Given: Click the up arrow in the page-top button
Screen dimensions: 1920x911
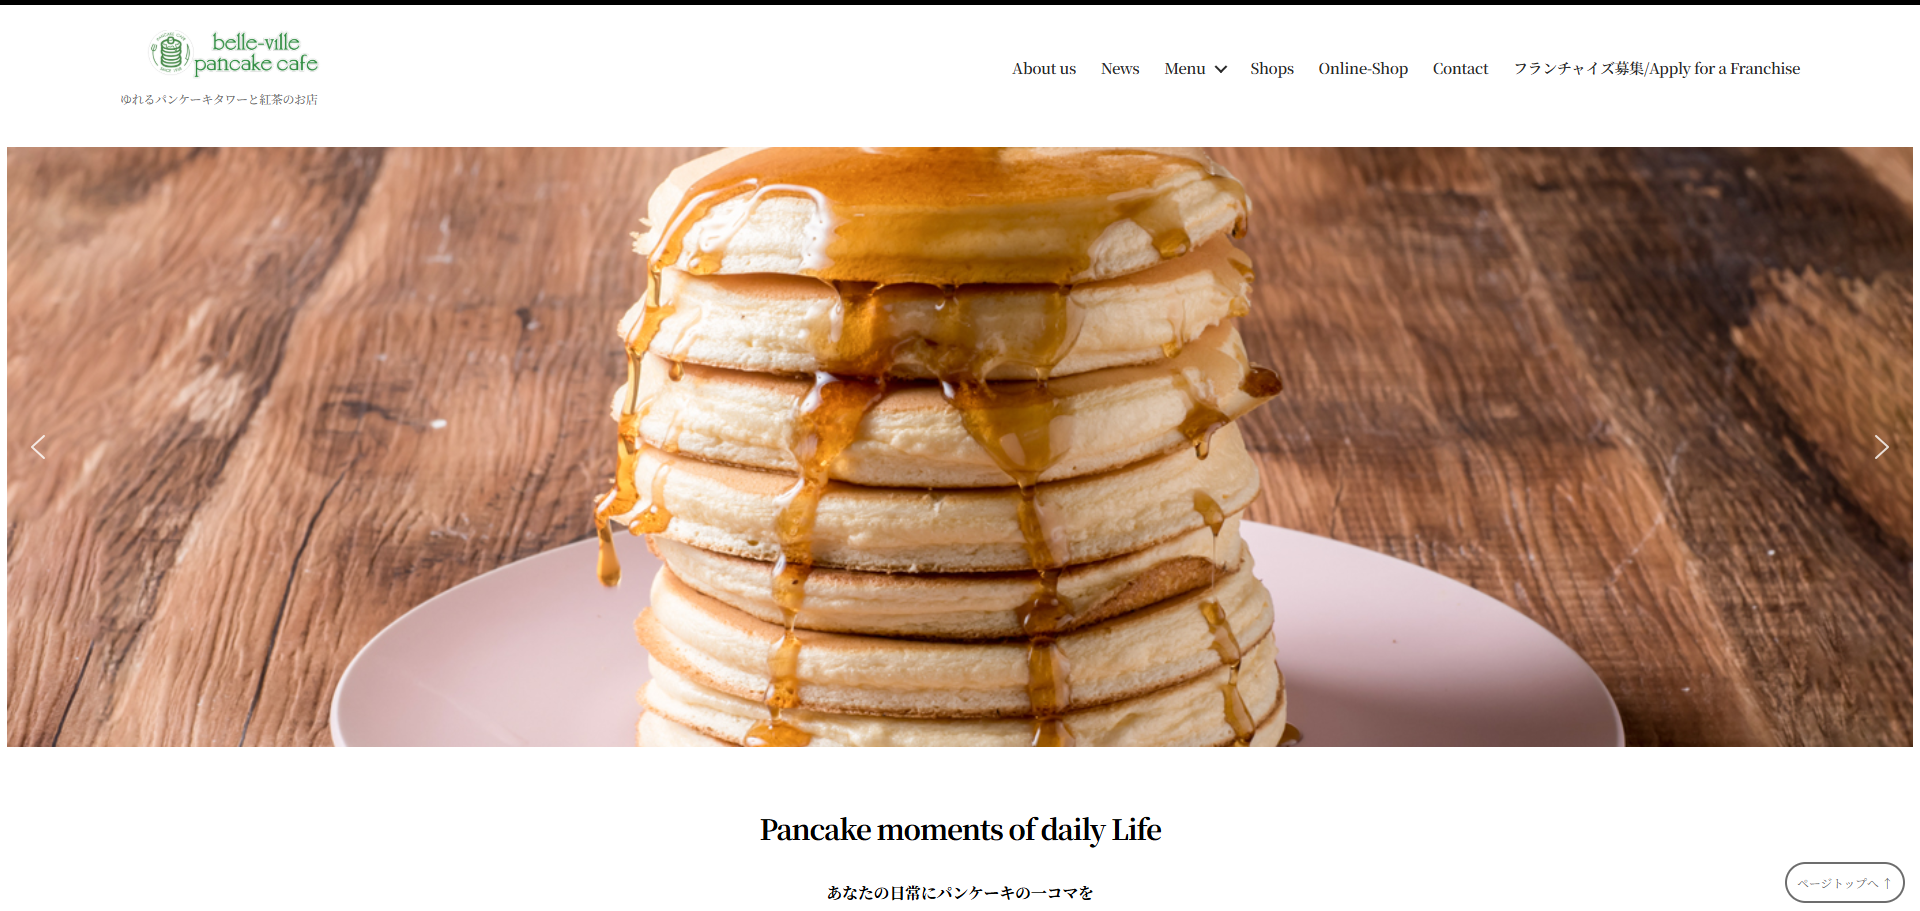Looking at the screenshot, I should point(1887,882).
